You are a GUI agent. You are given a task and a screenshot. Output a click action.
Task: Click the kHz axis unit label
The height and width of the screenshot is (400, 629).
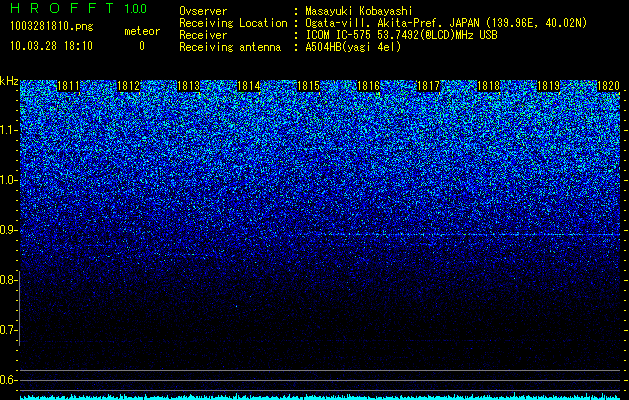point(9,81)
